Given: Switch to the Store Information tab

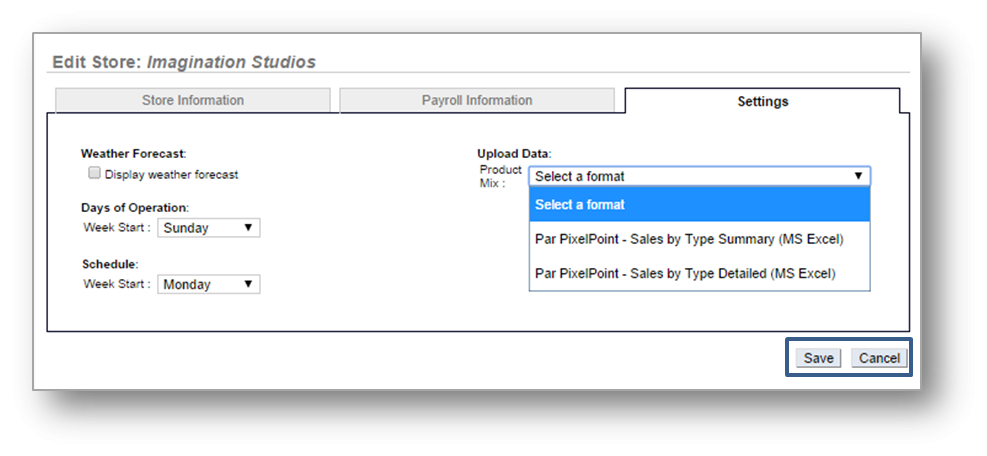Looking at the screenshot, I should point(192,100).
